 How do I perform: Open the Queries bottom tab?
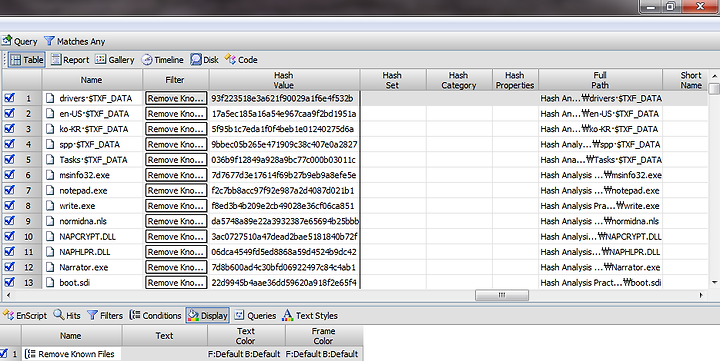pos(255,316)
